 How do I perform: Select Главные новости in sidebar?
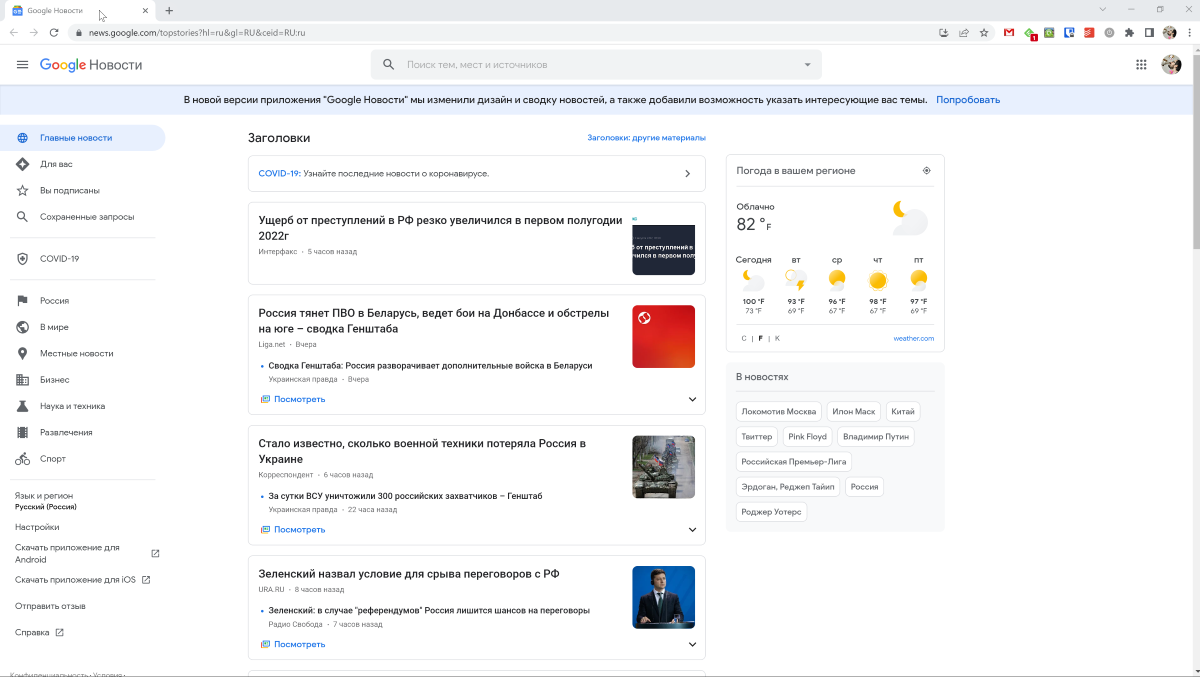[82, 138]
